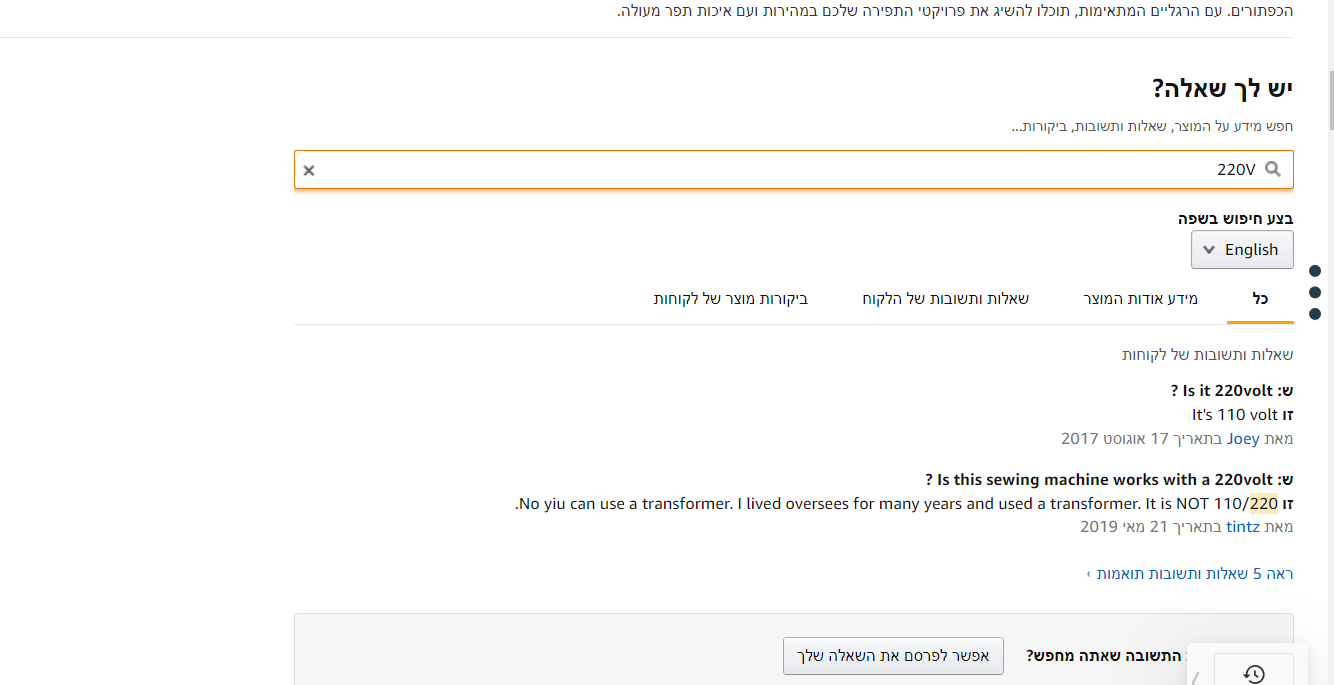Click the small chevron after 'ראה 5 שאלות ותשובות תואמות'
Image resolution: width=1334 pixels, height=685 pixels.
[x=1089, y=574]
